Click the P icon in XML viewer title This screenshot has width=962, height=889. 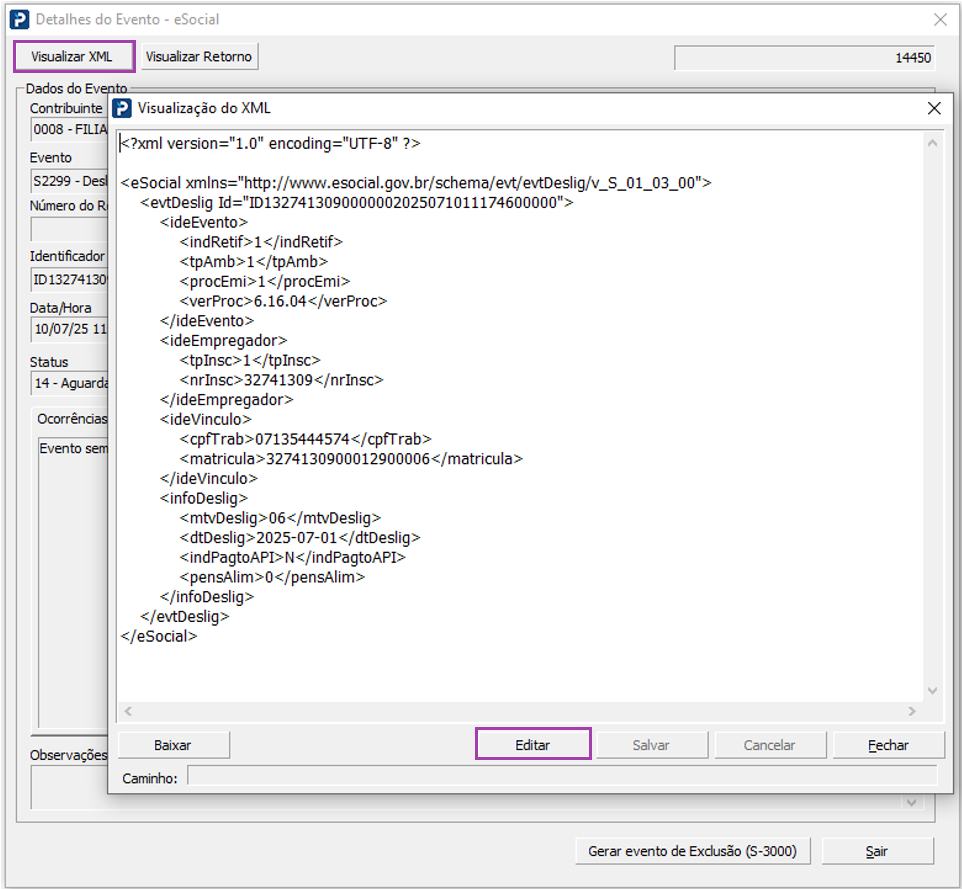click(x=122, y=109)
